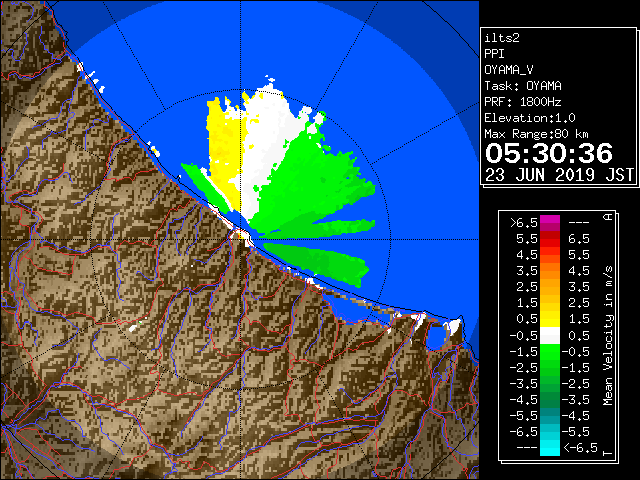Select the yellow swatch near 0.5 to 1.5

(x=550, y=319)
